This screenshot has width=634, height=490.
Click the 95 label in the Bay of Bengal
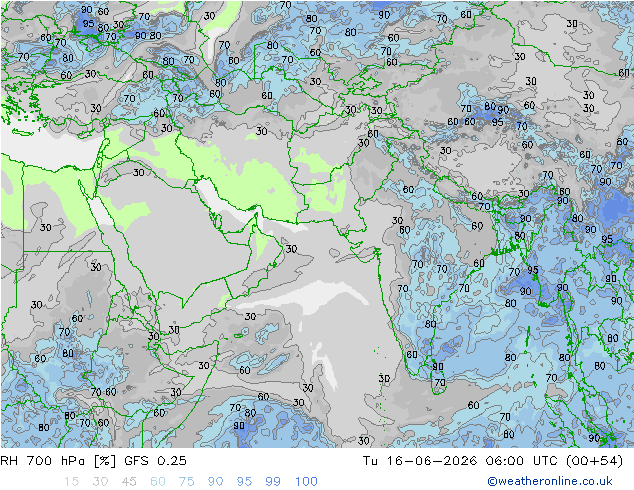click(x=533, y=270)
